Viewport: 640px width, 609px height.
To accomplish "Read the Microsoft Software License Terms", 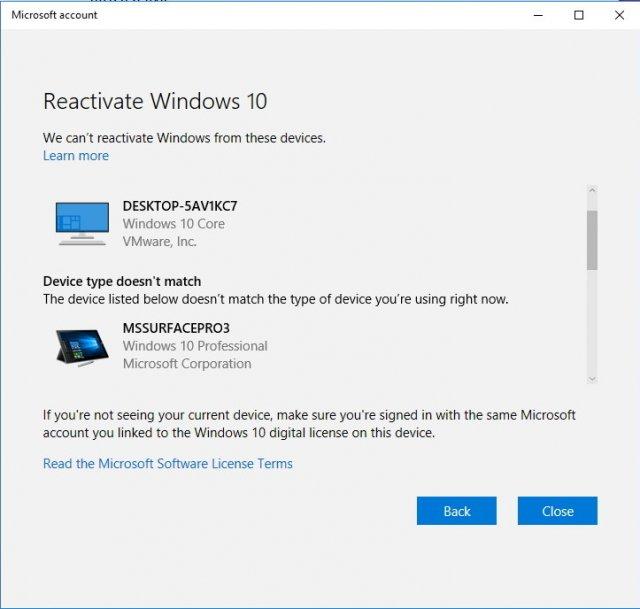I will pyautogui.click(x=168, y=464).
